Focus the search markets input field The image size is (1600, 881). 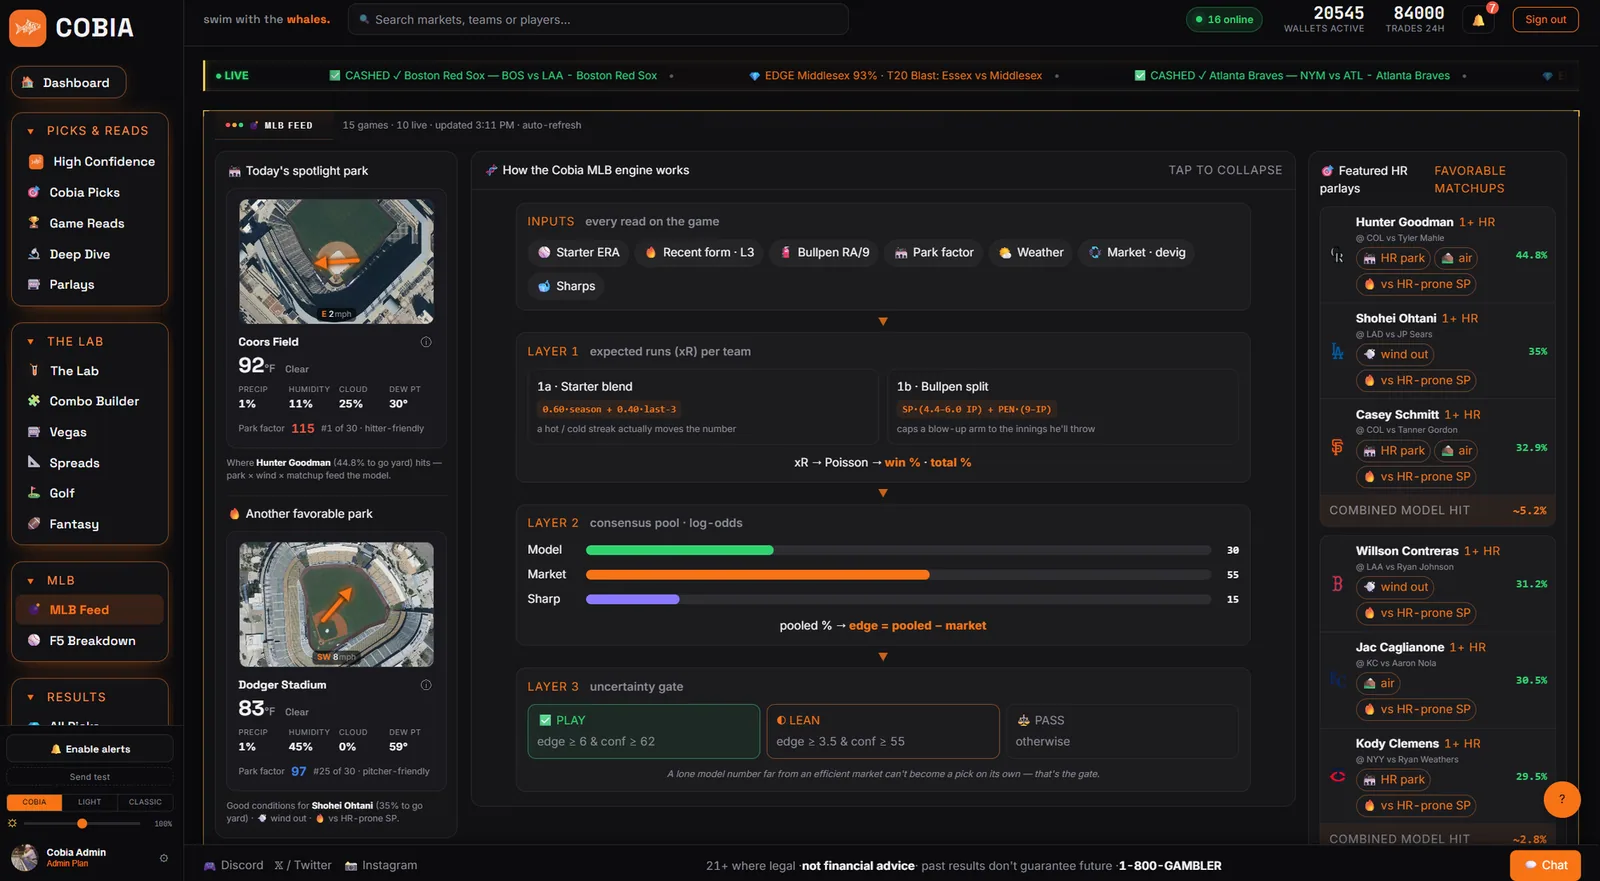click(x=598, y=19)
